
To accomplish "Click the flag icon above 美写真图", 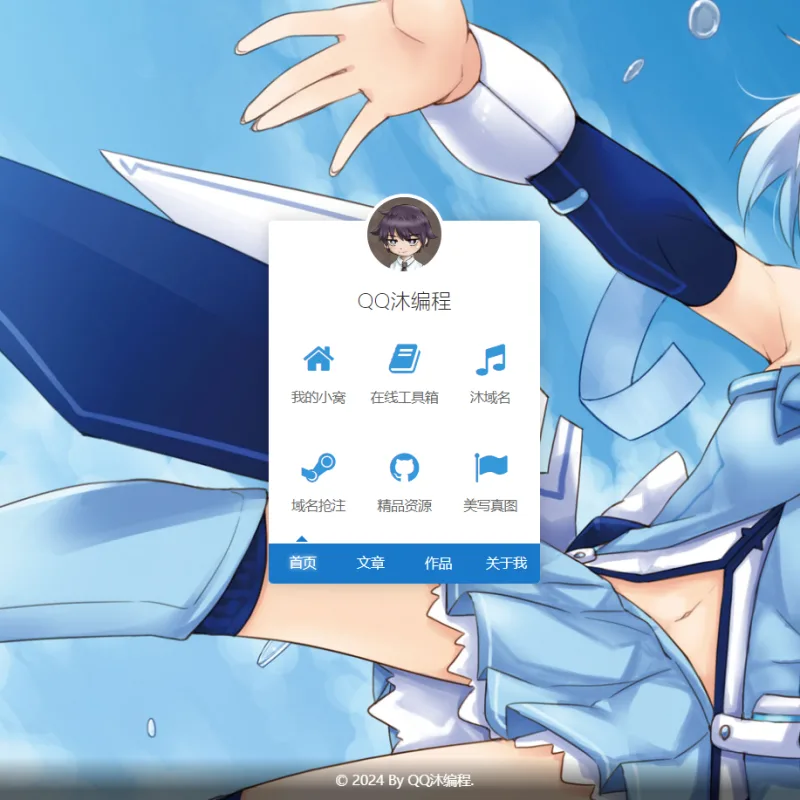I will click(490, 467).
